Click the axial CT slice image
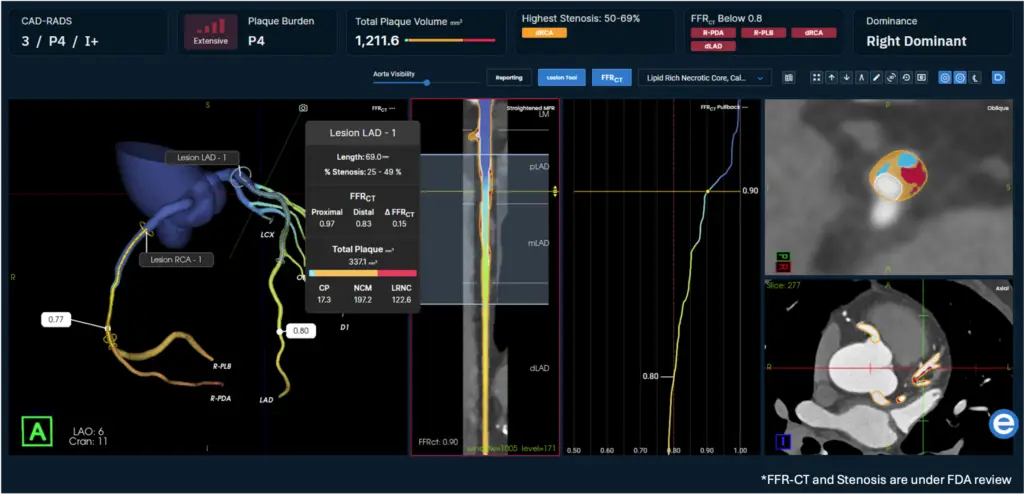This screenshot has width=1024, height=496. 888,367
